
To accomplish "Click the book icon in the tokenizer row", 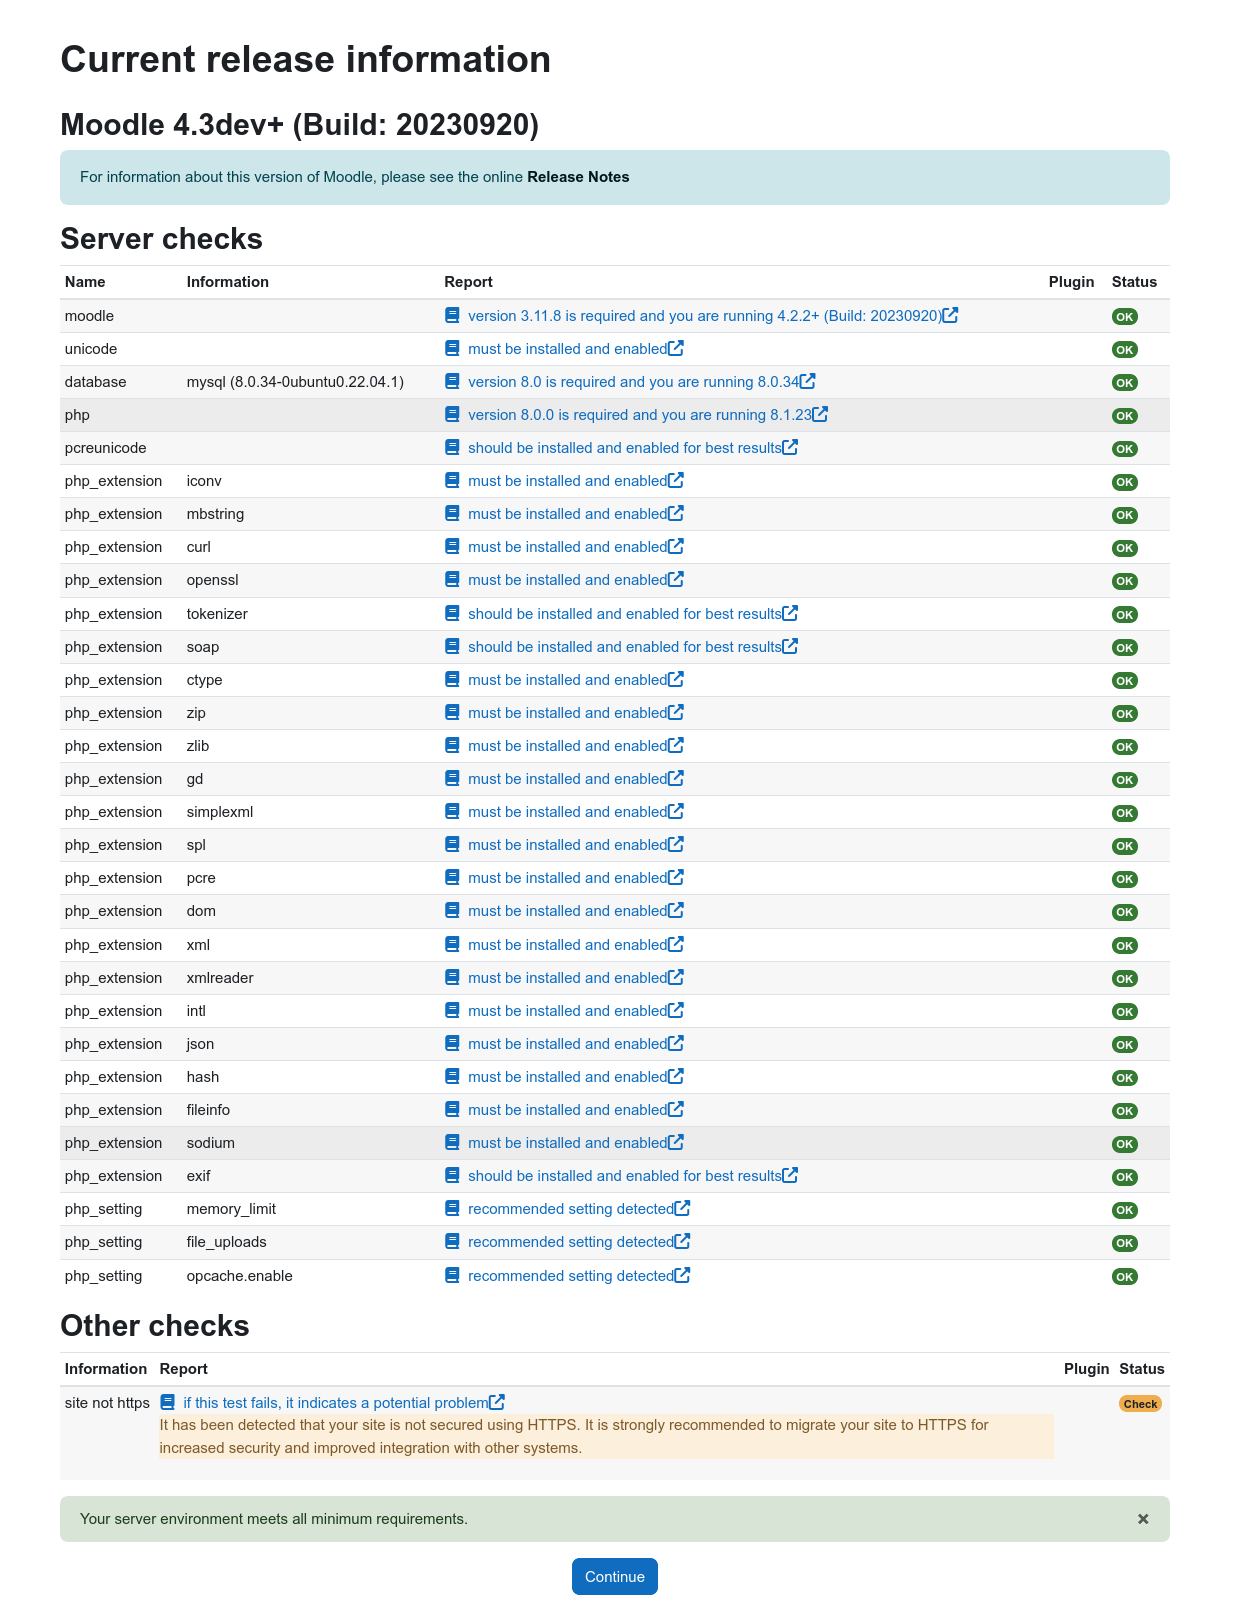I will pyautogui.click(x=452, y=613).
